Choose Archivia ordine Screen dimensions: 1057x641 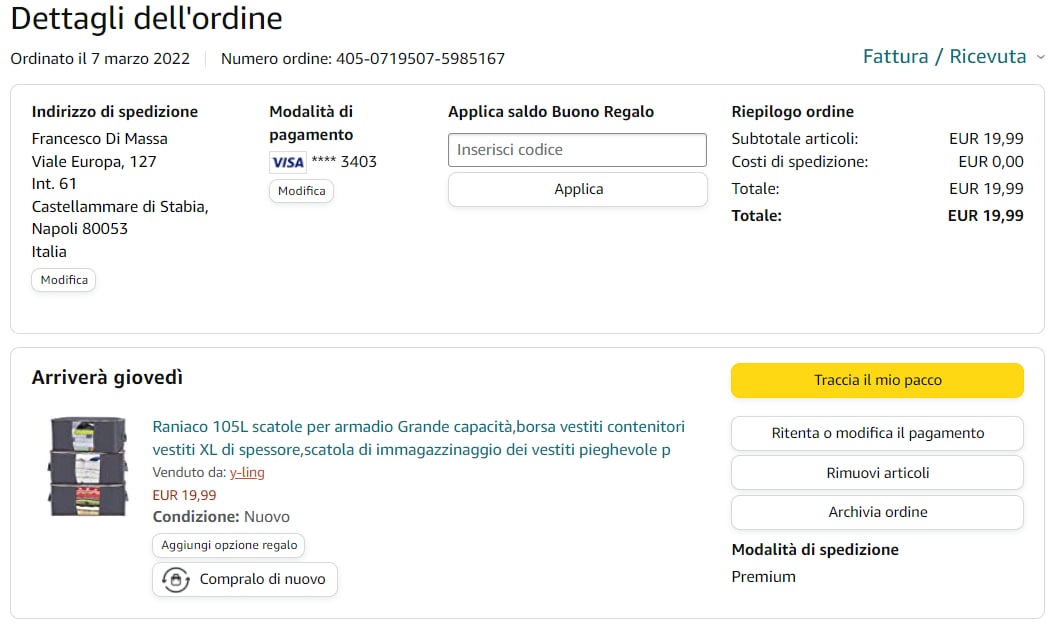click(x=877, y=512)
